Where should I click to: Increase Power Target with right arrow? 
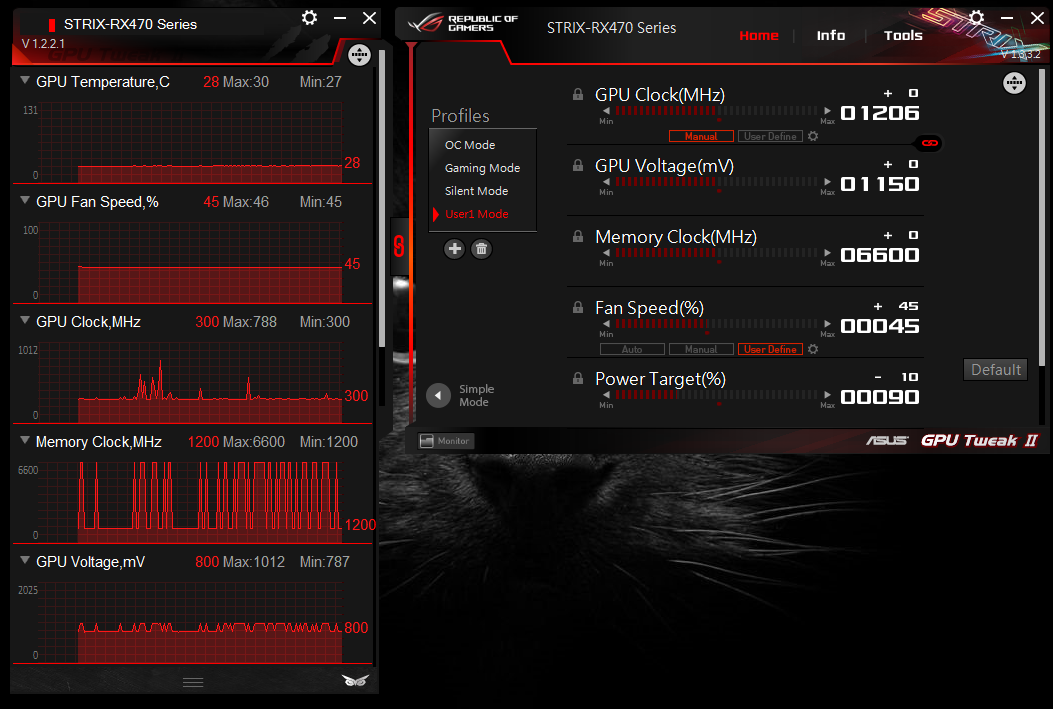827,395
